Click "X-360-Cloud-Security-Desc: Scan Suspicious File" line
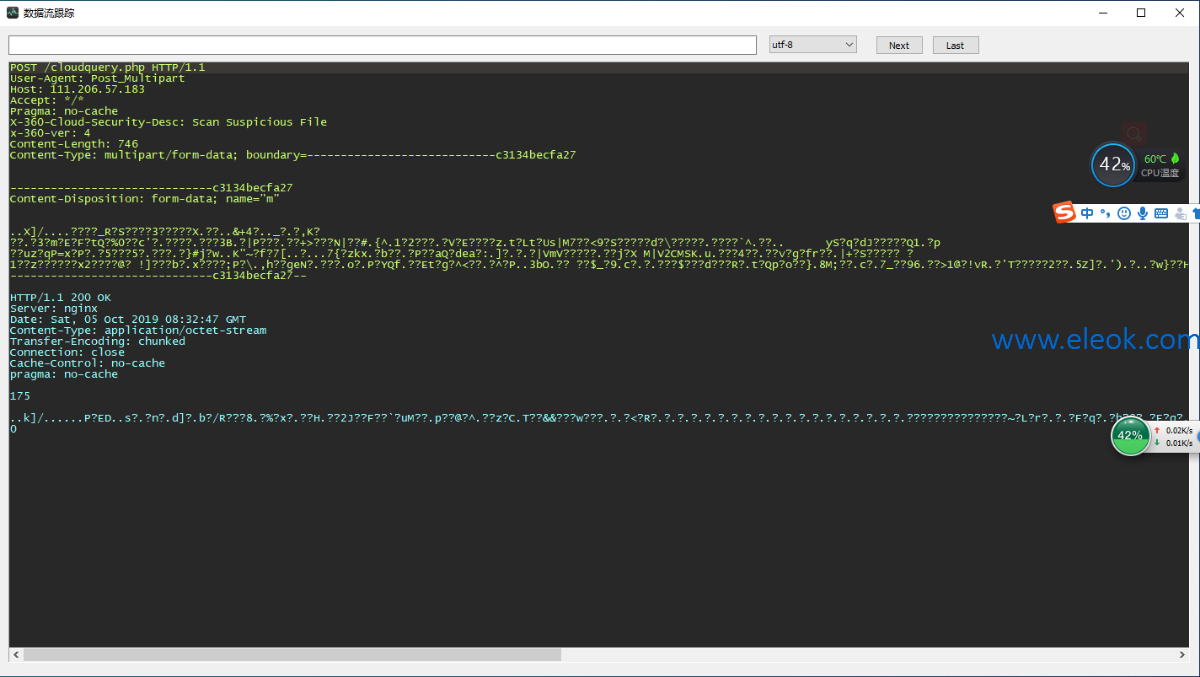Image resolution: width=1200 pixels, height=677 pixels. tap(168, 122)
